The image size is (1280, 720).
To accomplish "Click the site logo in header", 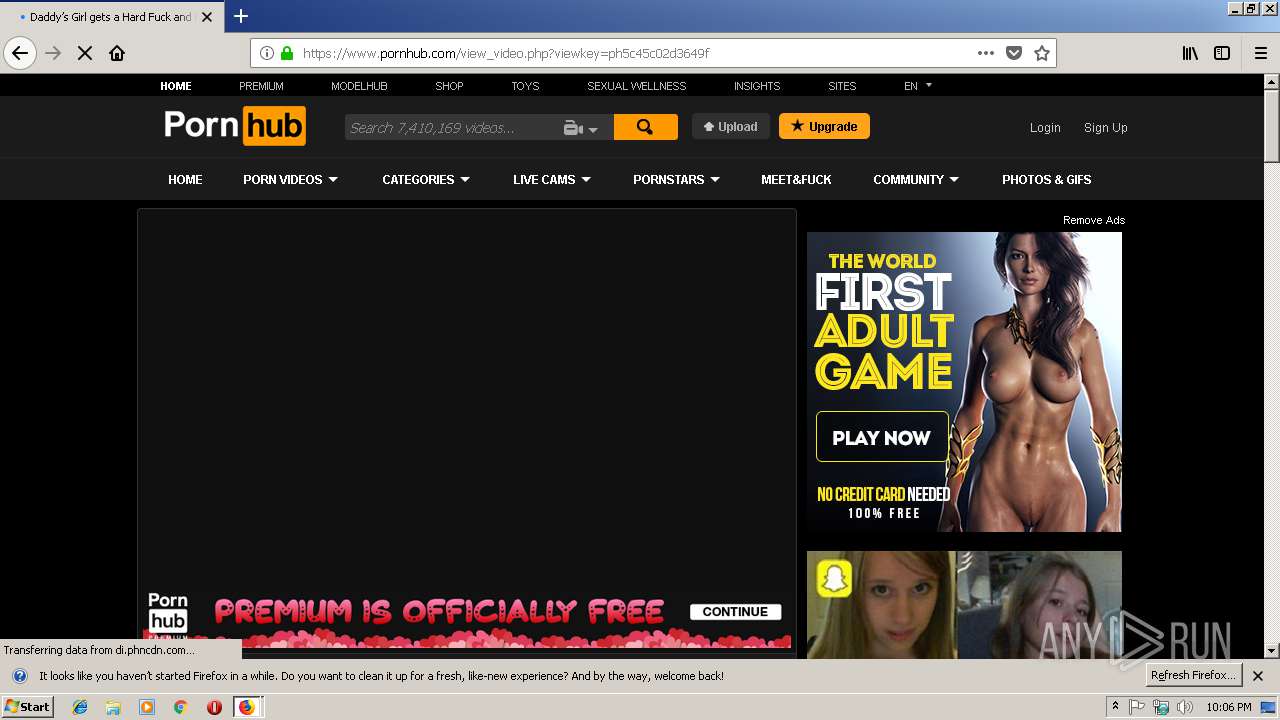I will pos(235,127).
